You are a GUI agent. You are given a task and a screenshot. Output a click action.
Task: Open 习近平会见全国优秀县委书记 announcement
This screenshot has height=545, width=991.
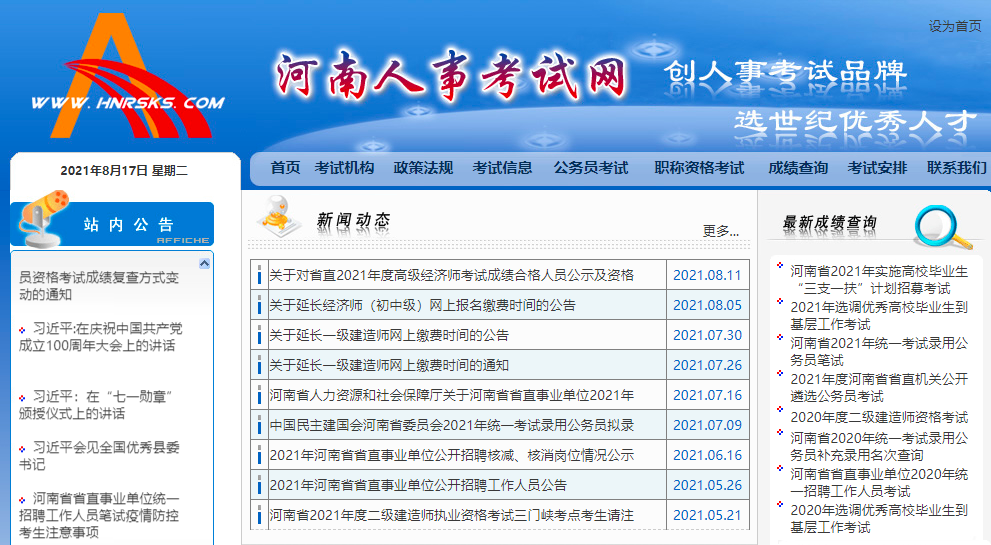click(99, 456)
